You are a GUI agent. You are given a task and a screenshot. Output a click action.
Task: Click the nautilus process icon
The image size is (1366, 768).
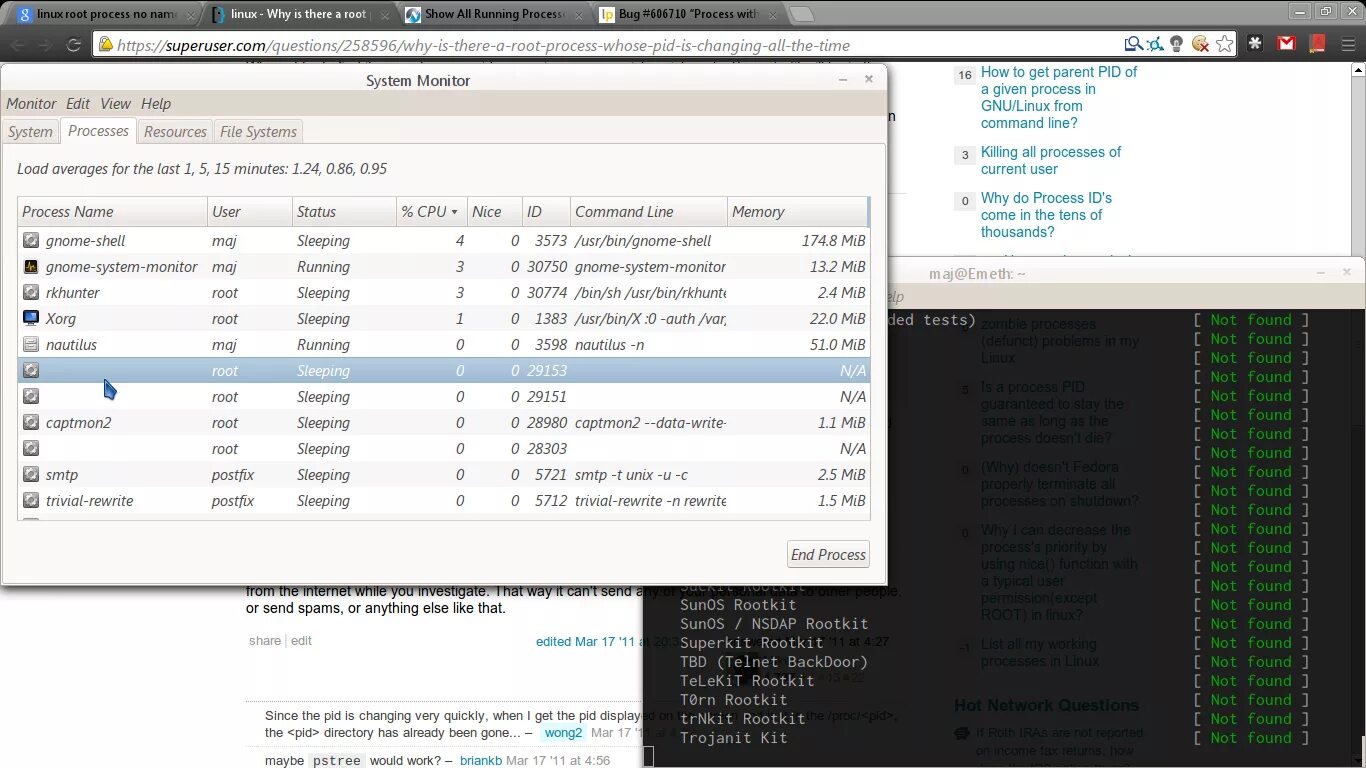[x=31, y=344]
